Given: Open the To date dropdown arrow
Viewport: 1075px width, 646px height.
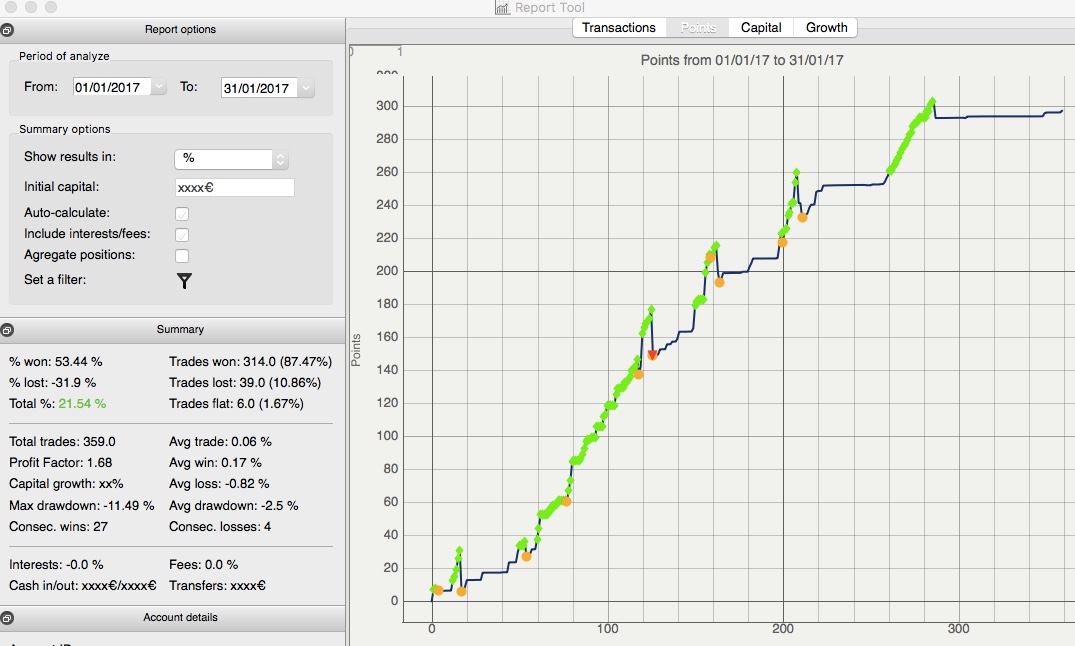Looking at the screenshot, I should click(x=306, y=88).
